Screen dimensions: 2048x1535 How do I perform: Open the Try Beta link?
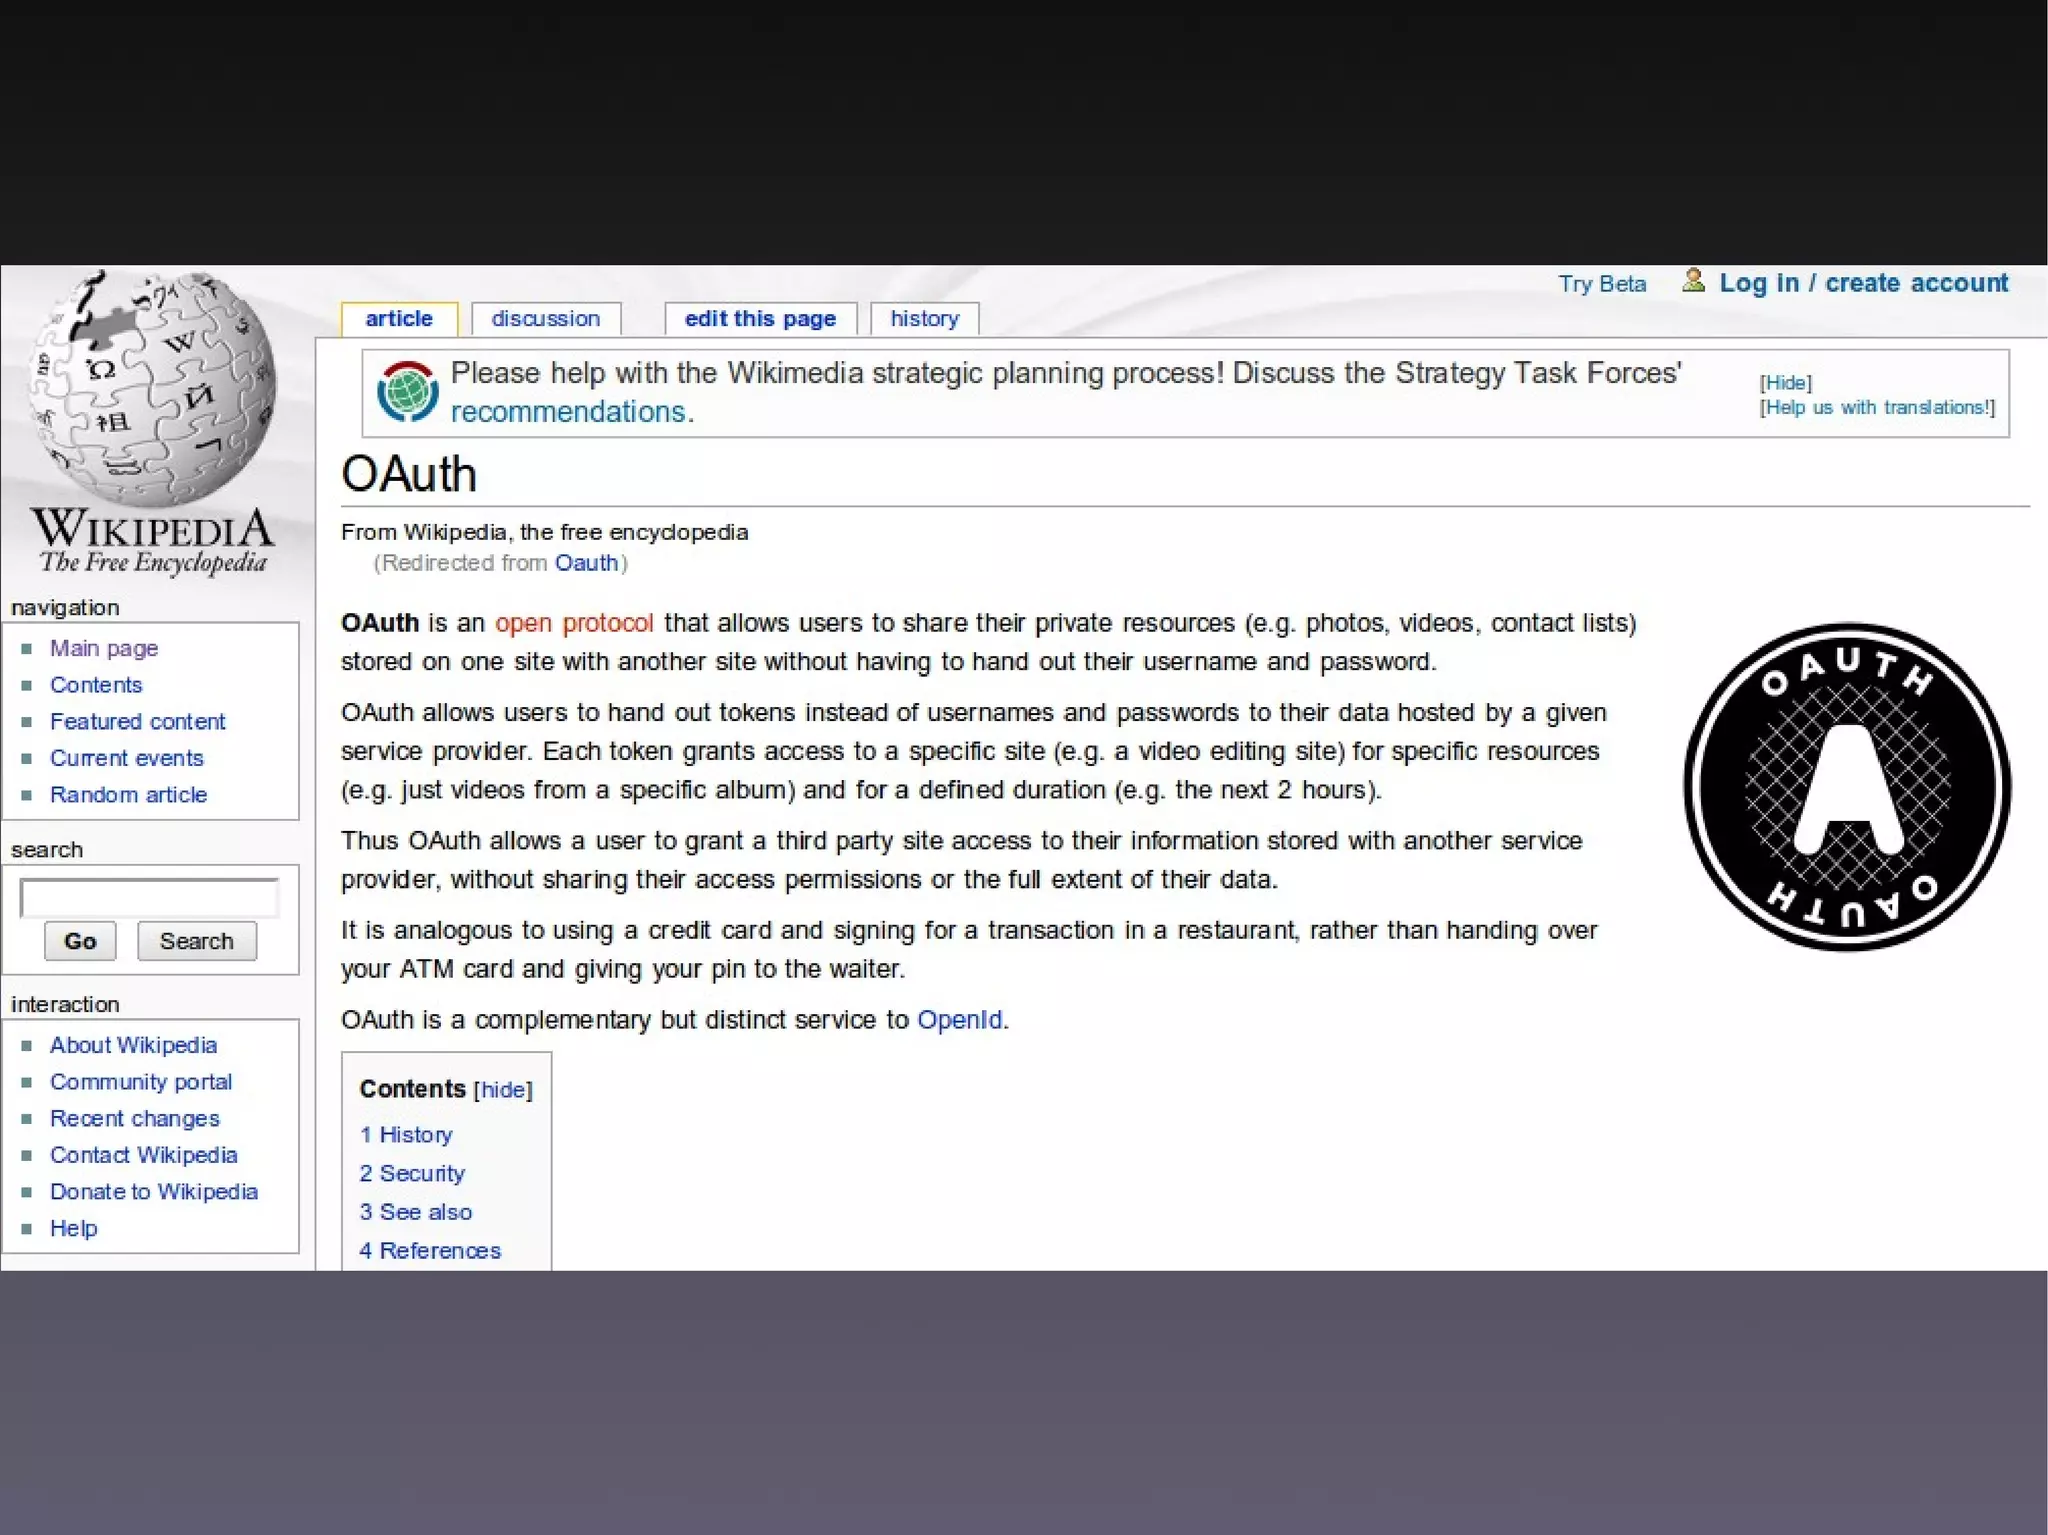(x=1601, y=284)
